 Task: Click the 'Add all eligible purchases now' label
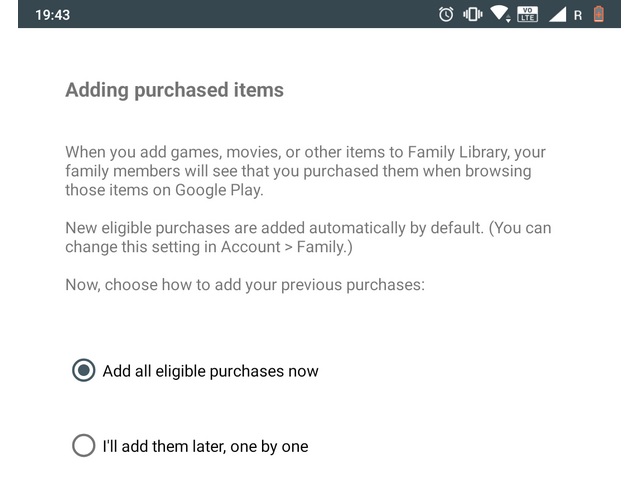[210, 371]
